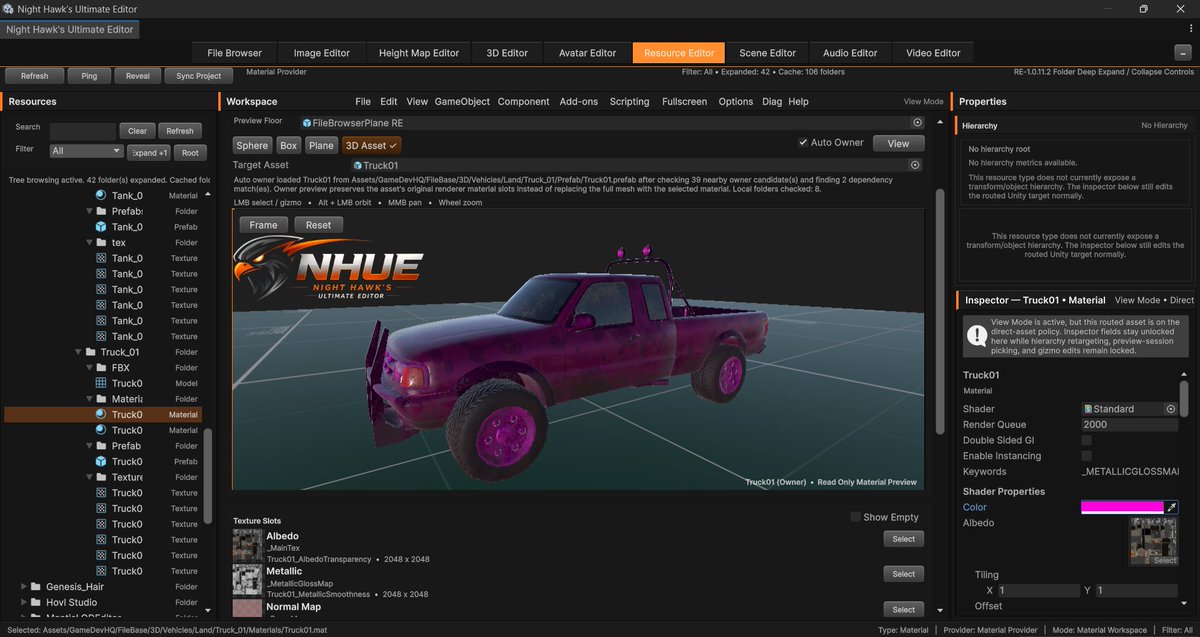This screenshot has width=1200, height=637.
Task: Click the Metallic texture slot thumbnail
Action: [x=247, y=582]
